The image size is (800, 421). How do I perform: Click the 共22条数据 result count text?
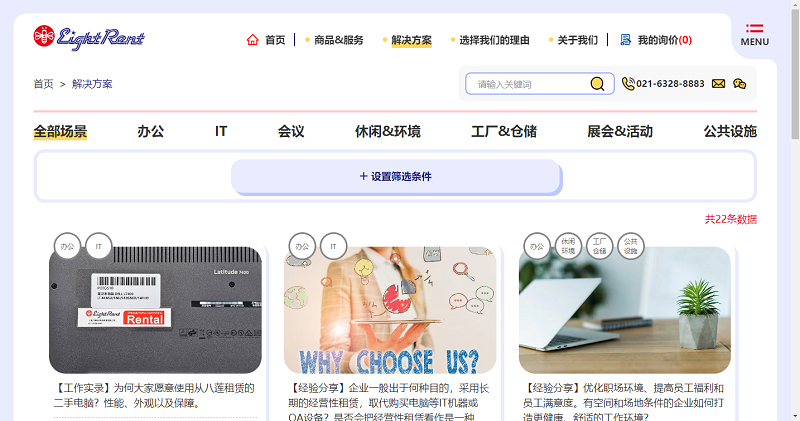[731, 219]
